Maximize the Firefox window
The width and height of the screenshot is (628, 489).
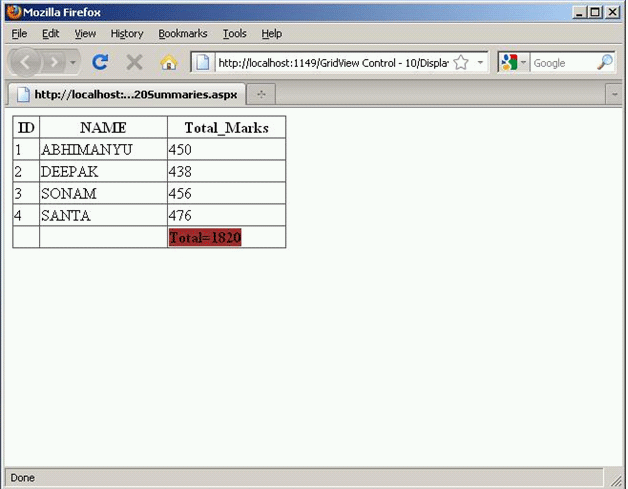point(595,12)
